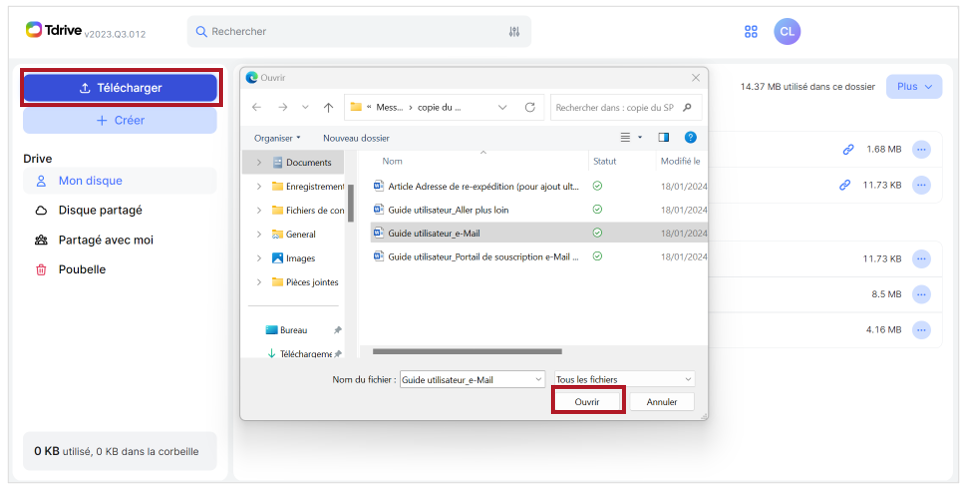Open more options for last 11.73 KB file
This screenshot has width=967, height=496.
tap(921, 258)
